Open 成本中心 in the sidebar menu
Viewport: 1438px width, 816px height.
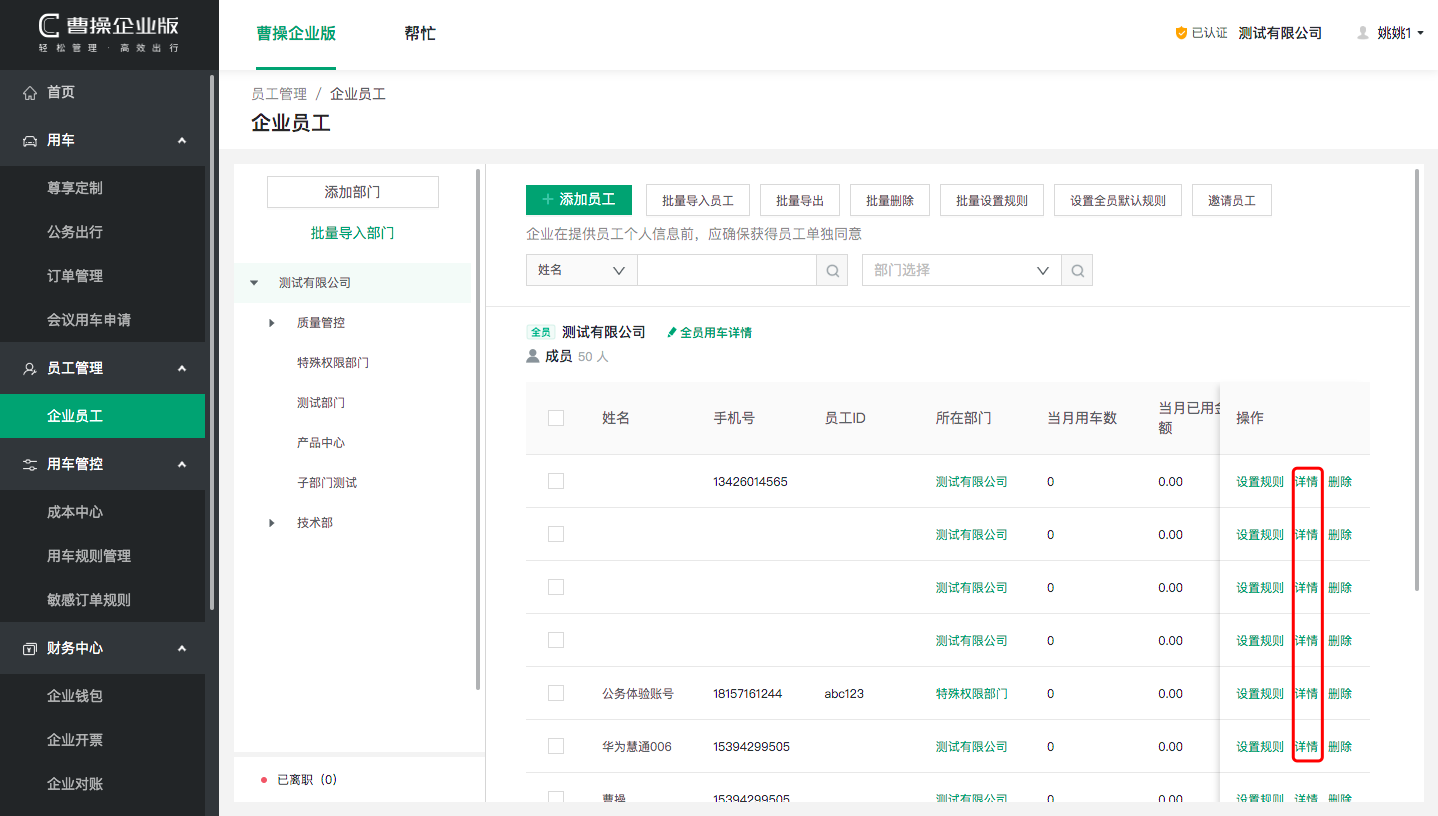point(75,512)
